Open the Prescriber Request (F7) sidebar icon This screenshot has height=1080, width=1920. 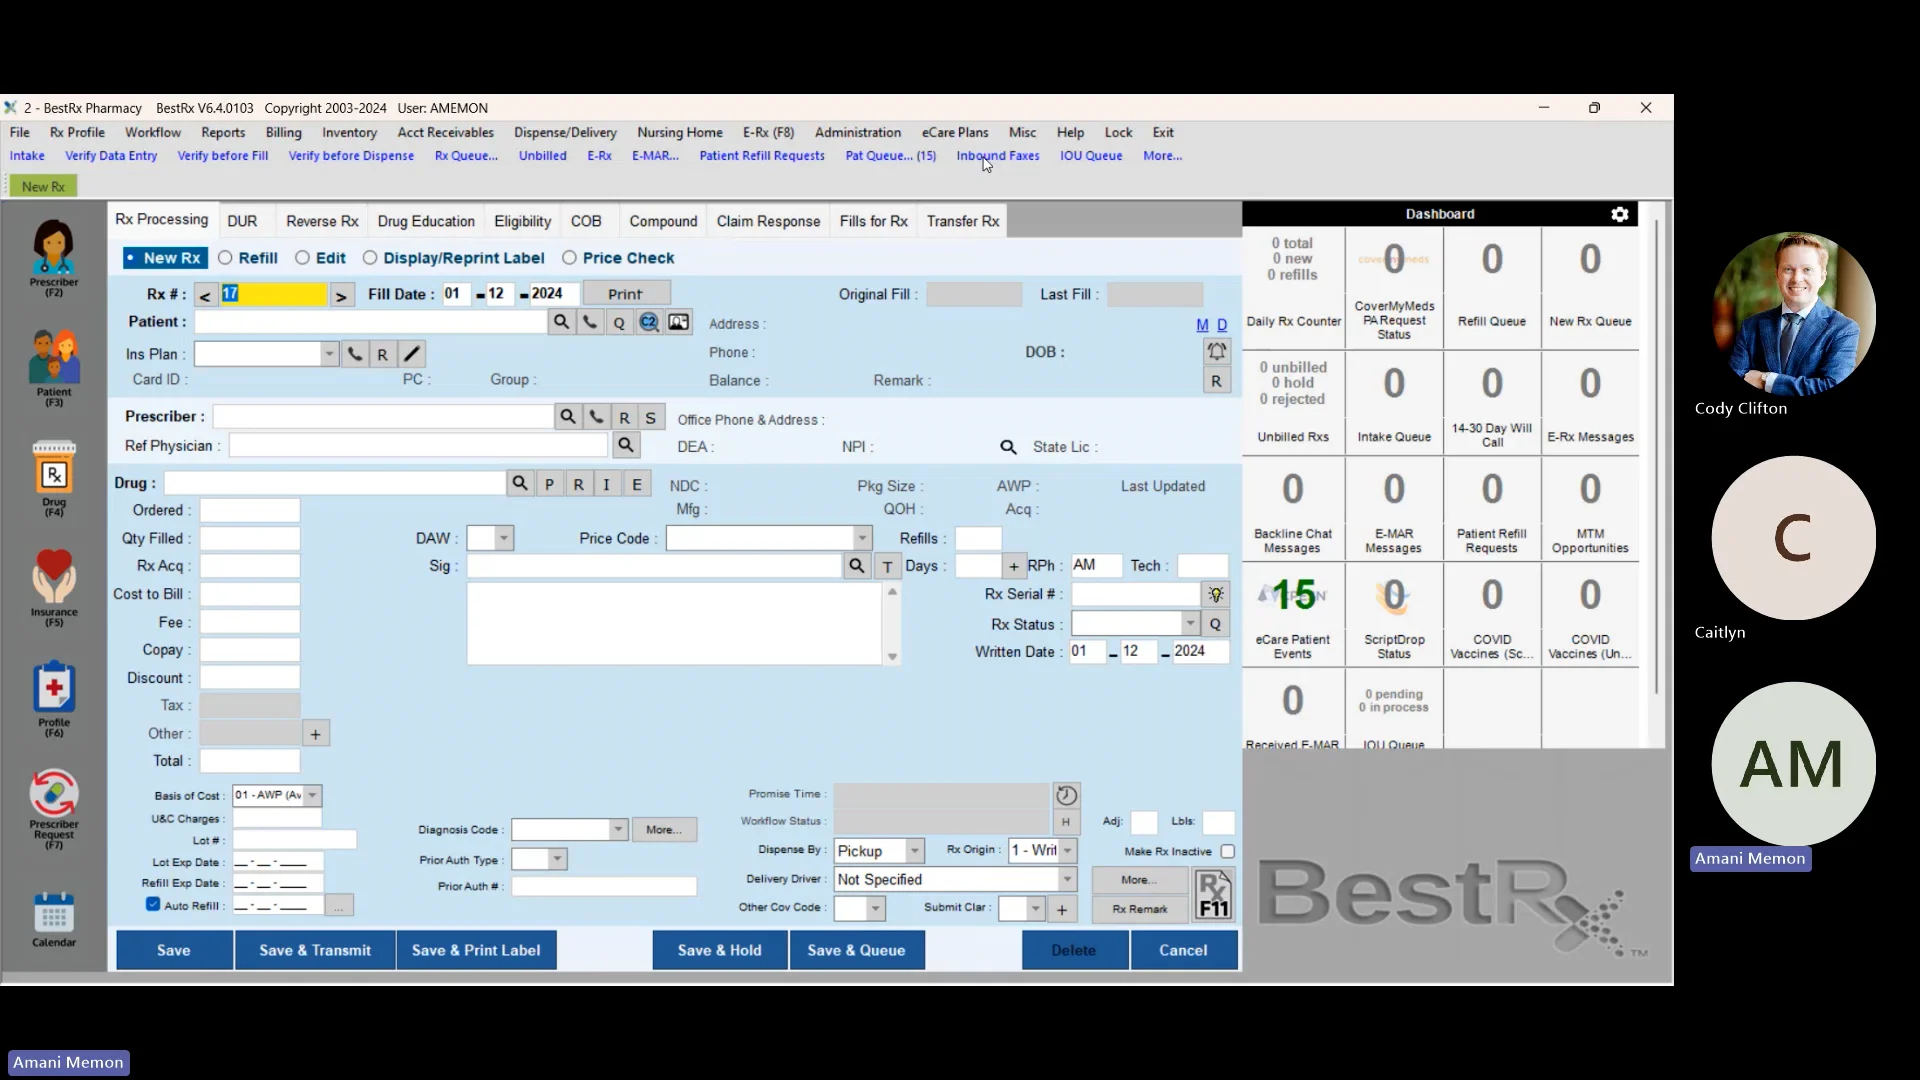tap(54, 808)
